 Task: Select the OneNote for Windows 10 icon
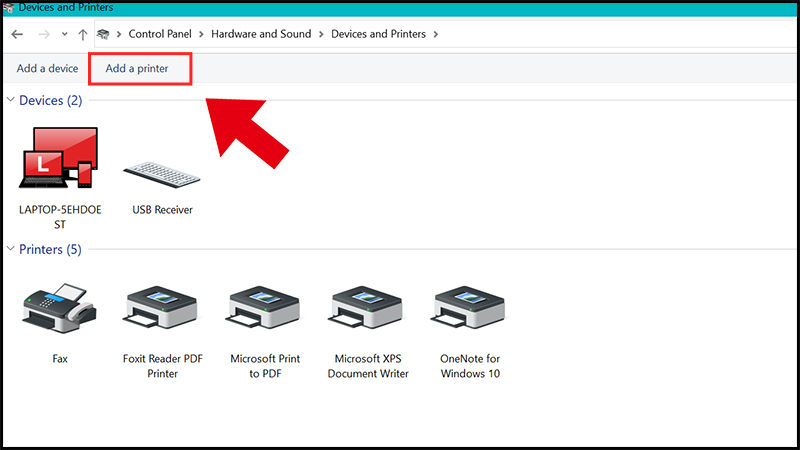point(469,308)
